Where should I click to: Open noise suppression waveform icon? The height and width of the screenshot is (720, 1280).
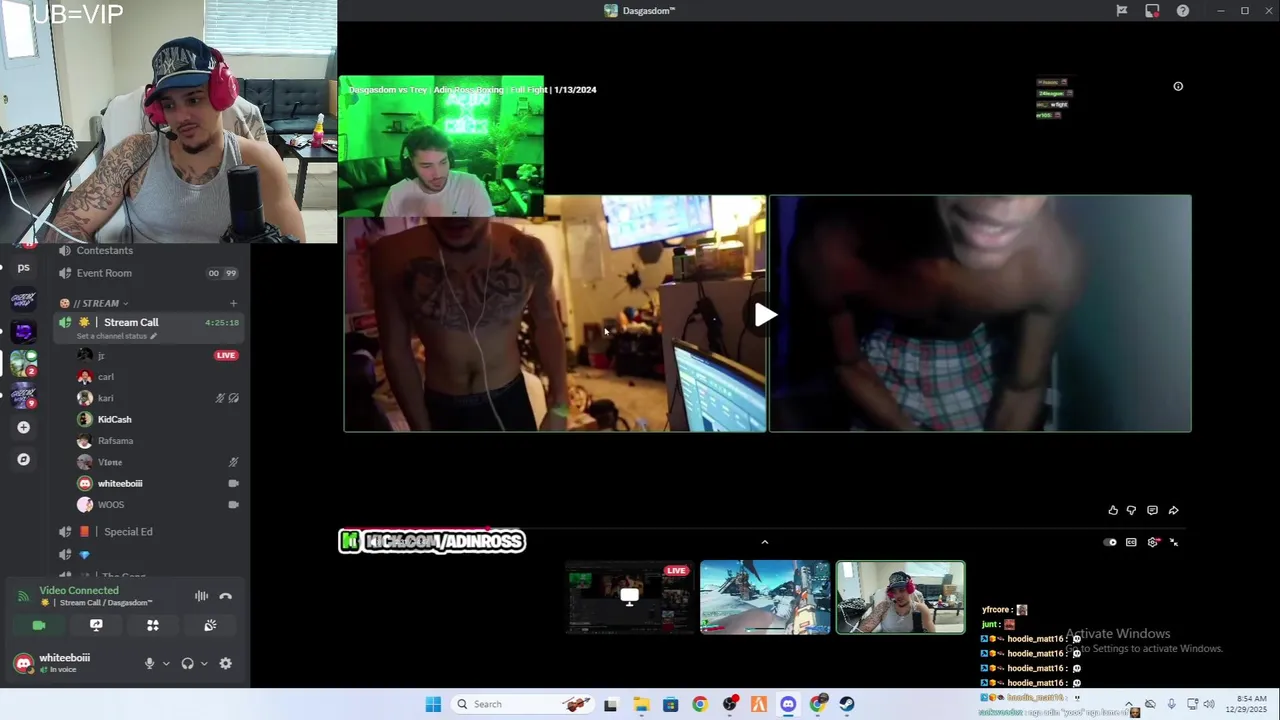click(x=201, y=596)
